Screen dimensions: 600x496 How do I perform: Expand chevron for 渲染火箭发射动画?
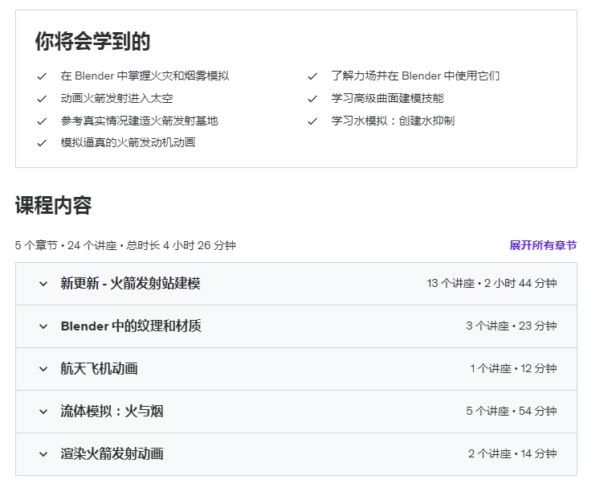[43, 454]
